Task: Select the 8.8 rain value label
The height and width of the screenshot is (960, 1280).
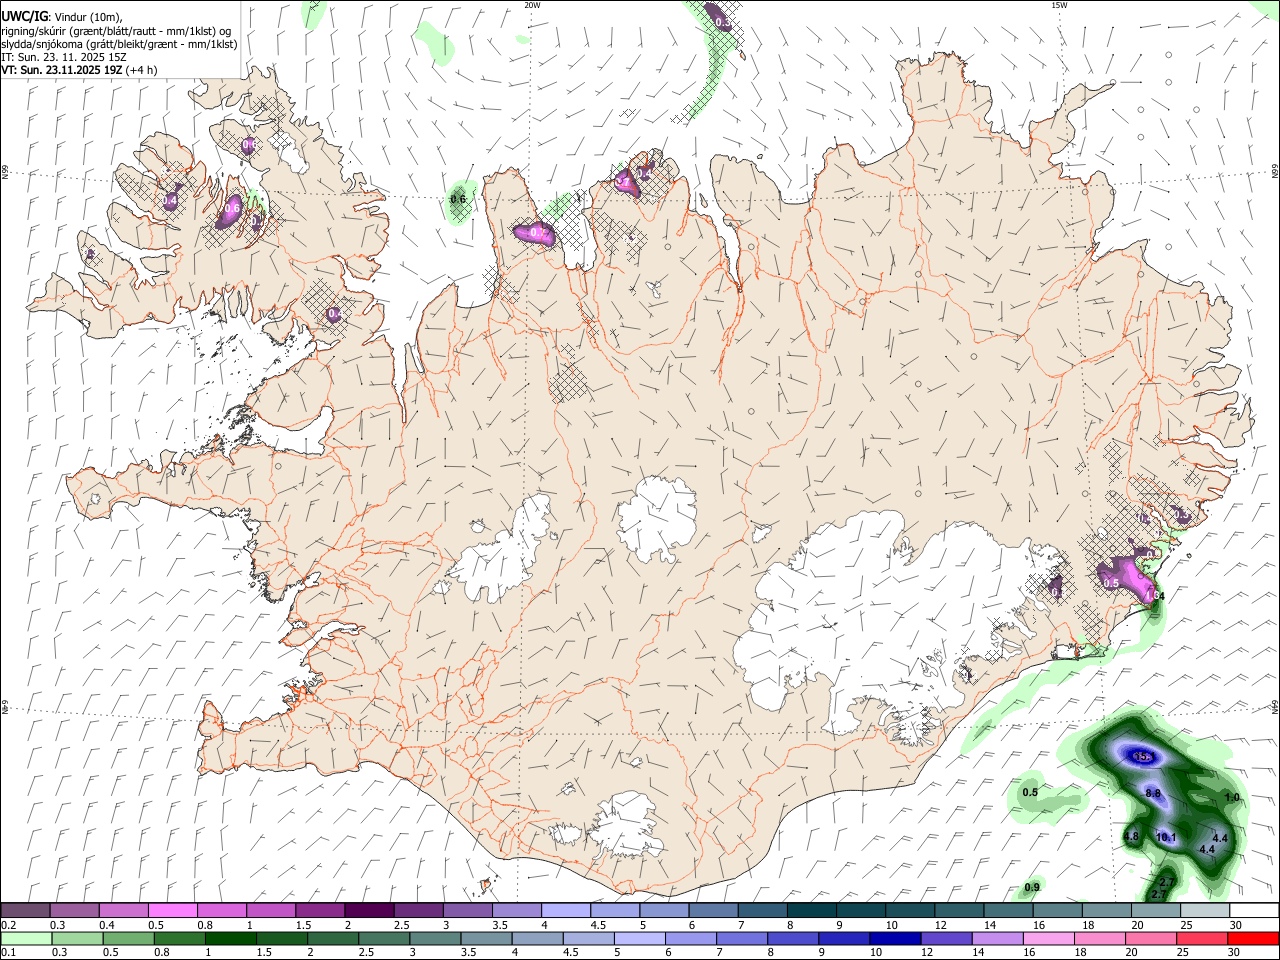Action: [1153, 793]
